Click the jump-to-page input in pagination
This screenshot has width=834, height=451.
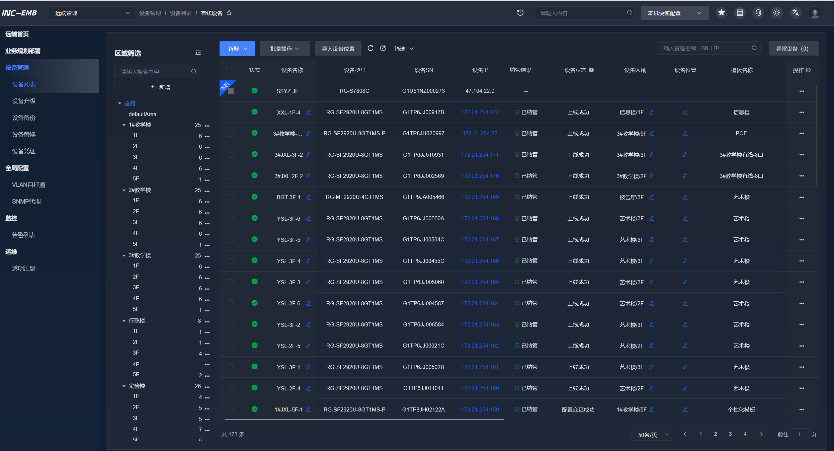click(x=799, y=435)
